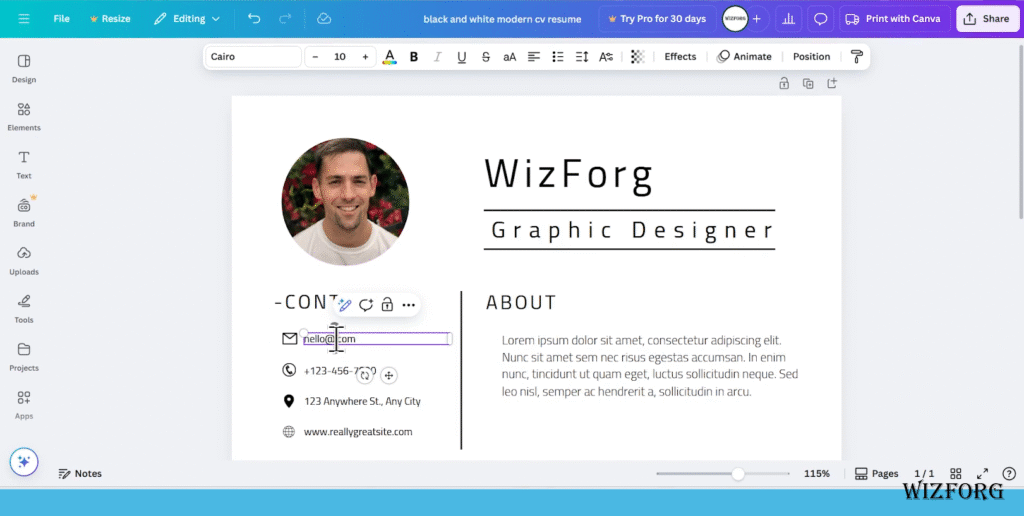Open the Brand panel
The height and width of the screenshot is (516, 1024).
click(x=24, y=212)
